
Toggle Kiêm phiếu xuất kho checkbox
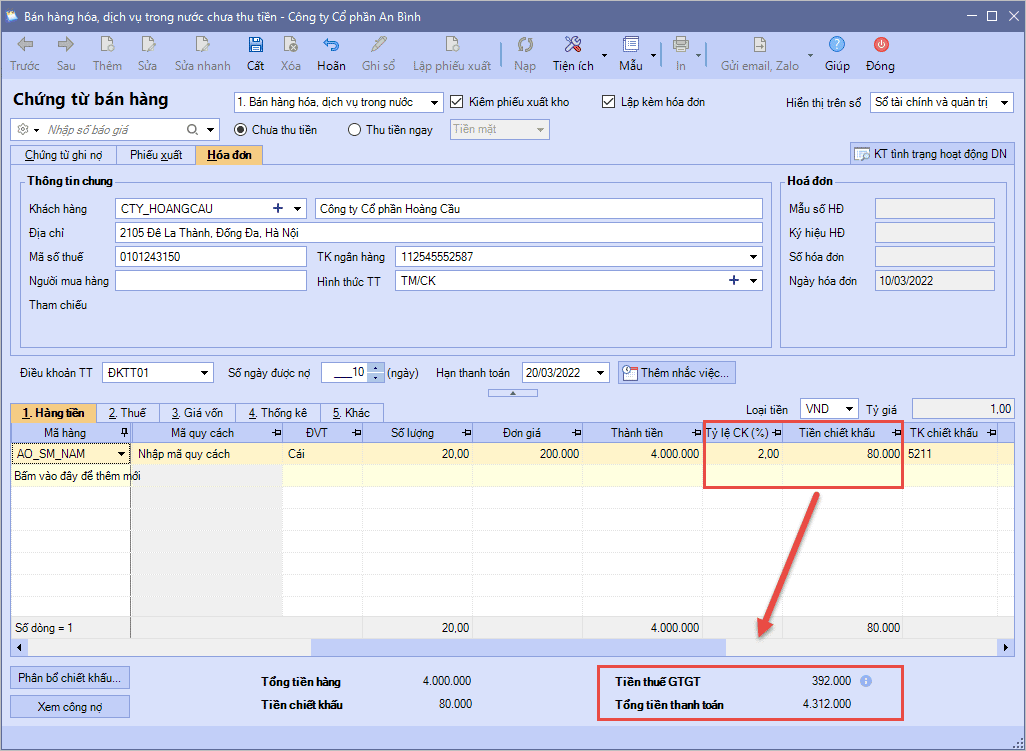[457, 102]
